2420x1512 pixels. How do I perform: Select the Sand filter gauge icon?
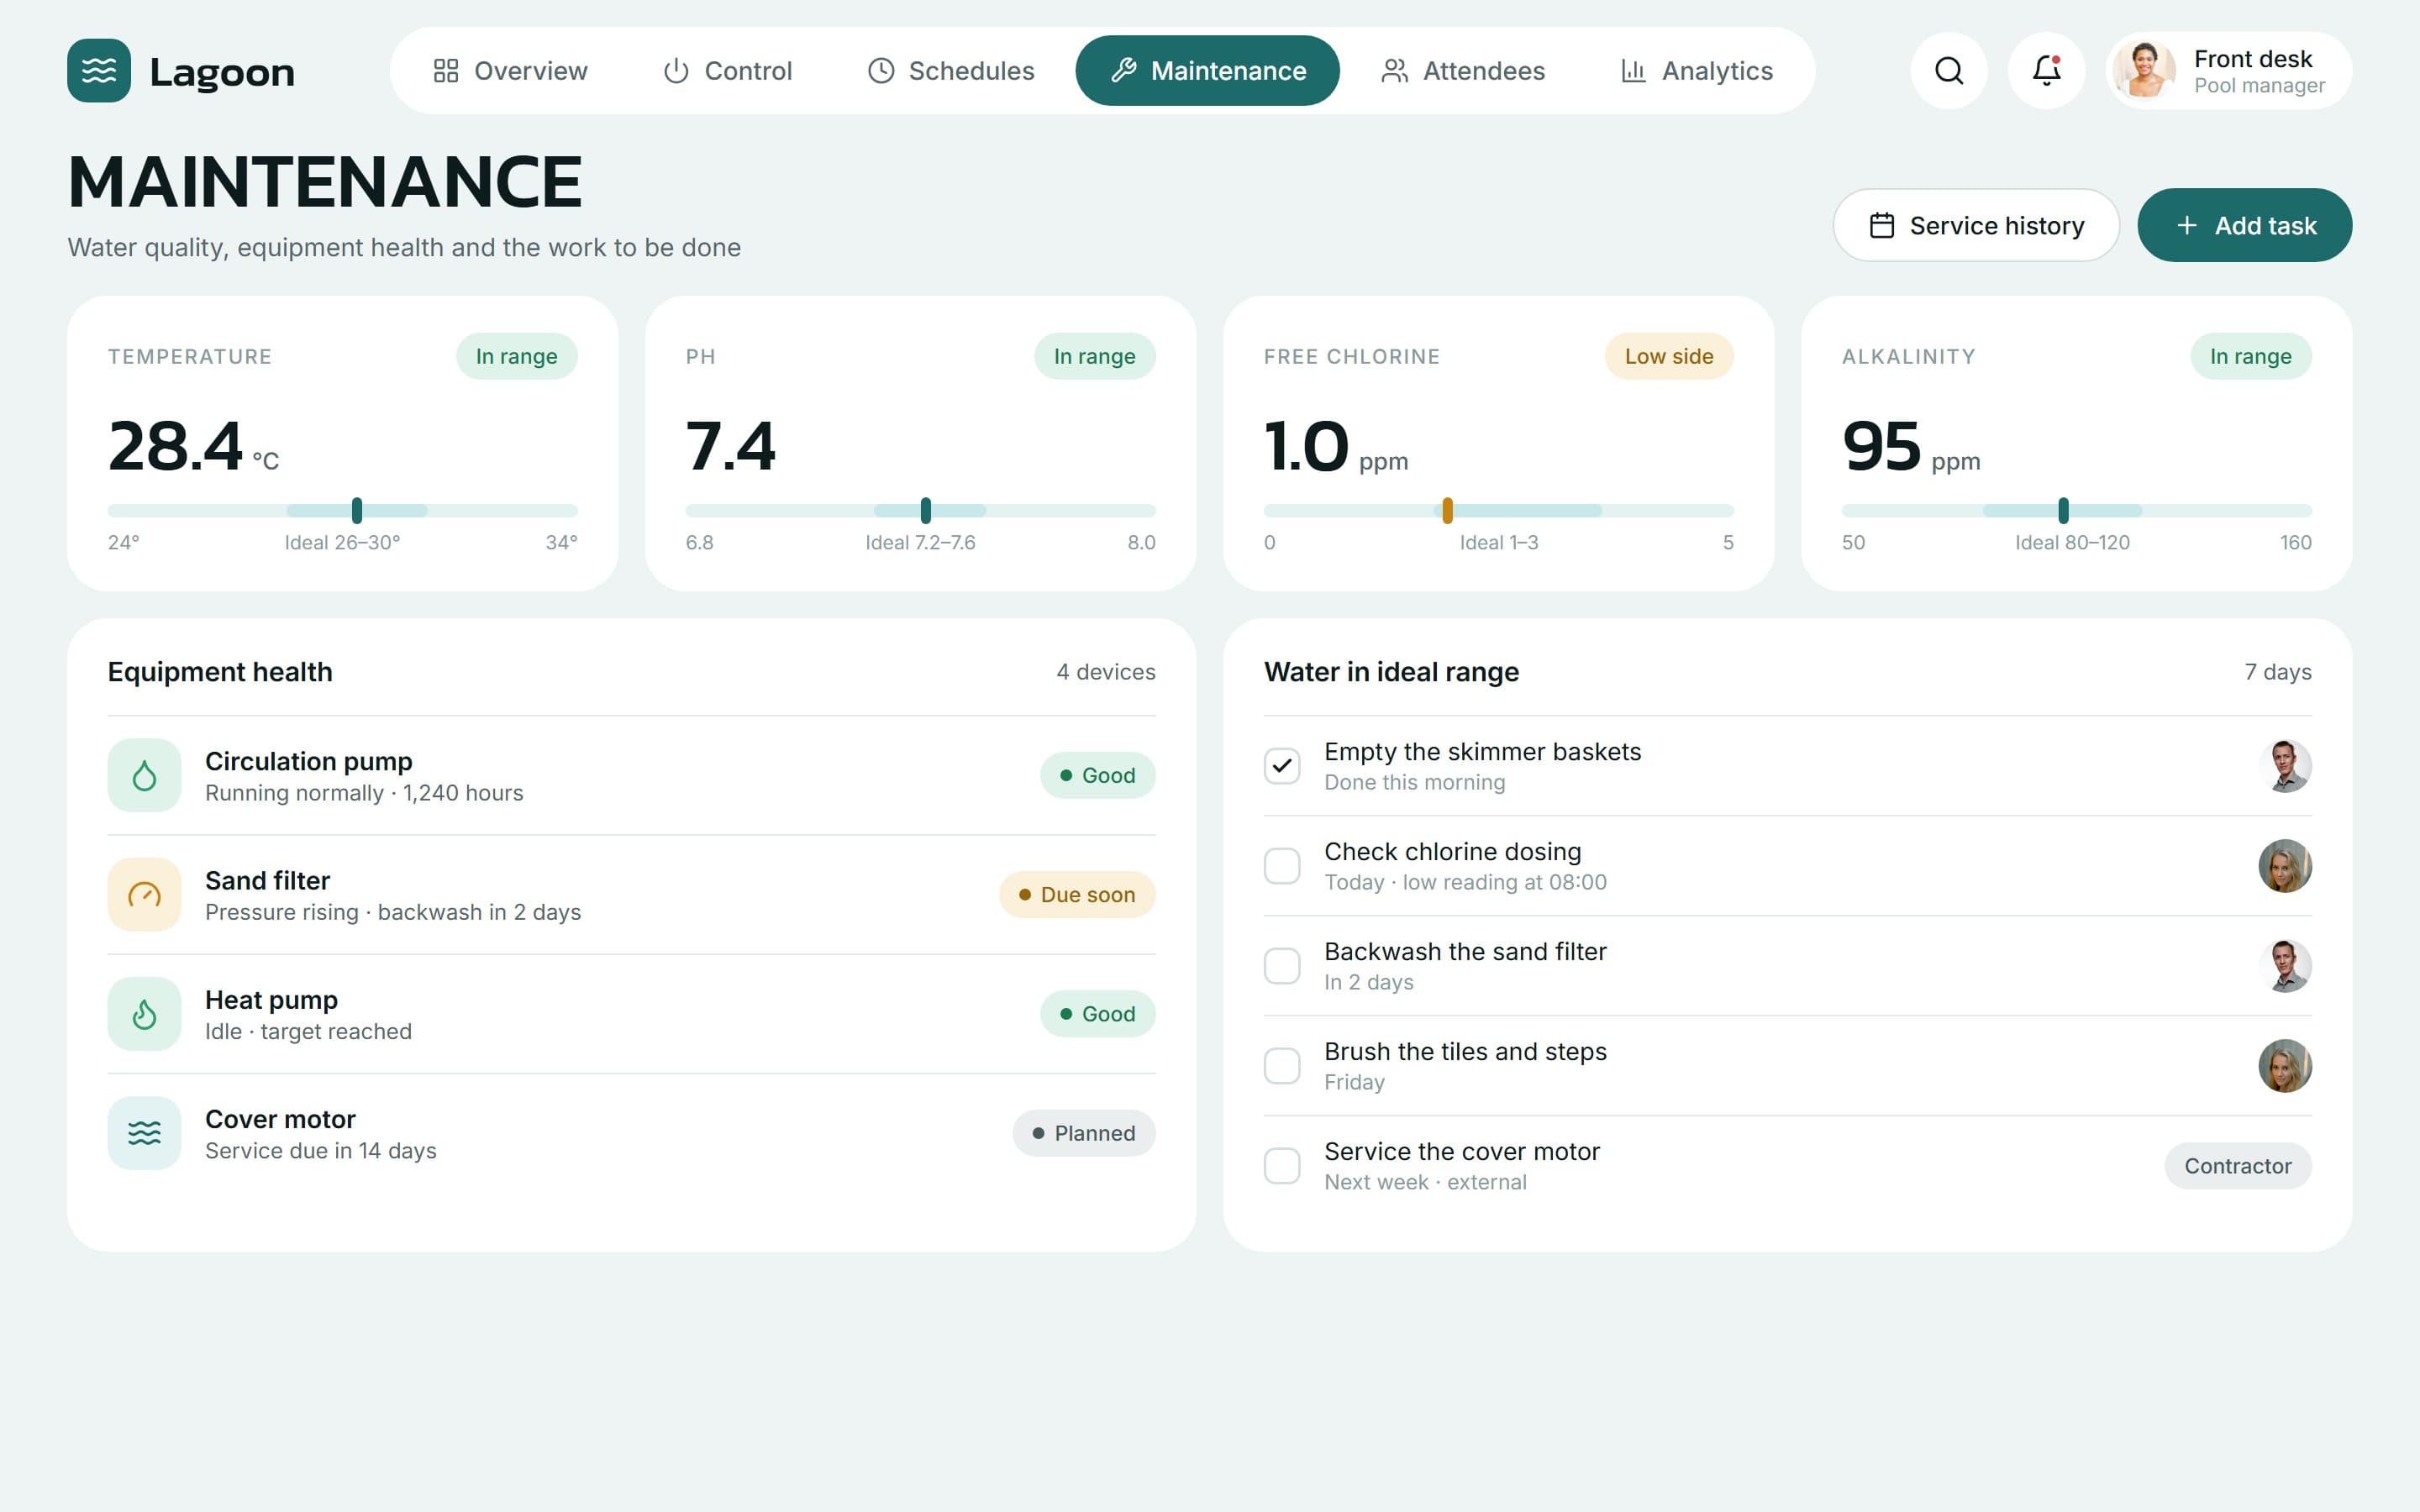click(x=144, y=894)
